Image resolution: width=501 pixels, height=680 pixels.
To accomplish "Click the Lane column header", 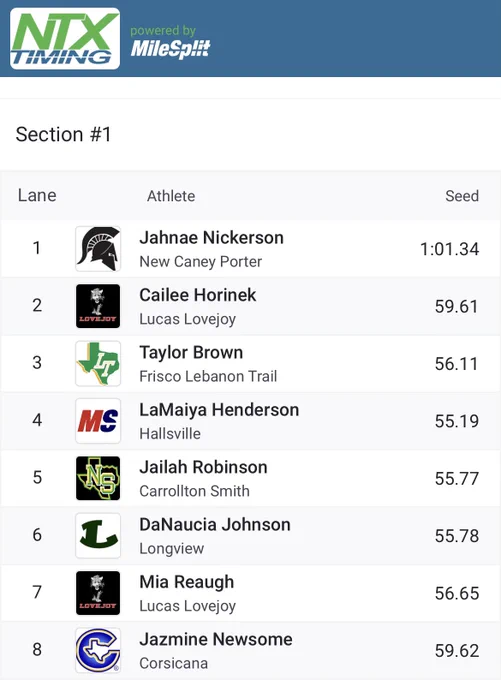I will [37, 196].
